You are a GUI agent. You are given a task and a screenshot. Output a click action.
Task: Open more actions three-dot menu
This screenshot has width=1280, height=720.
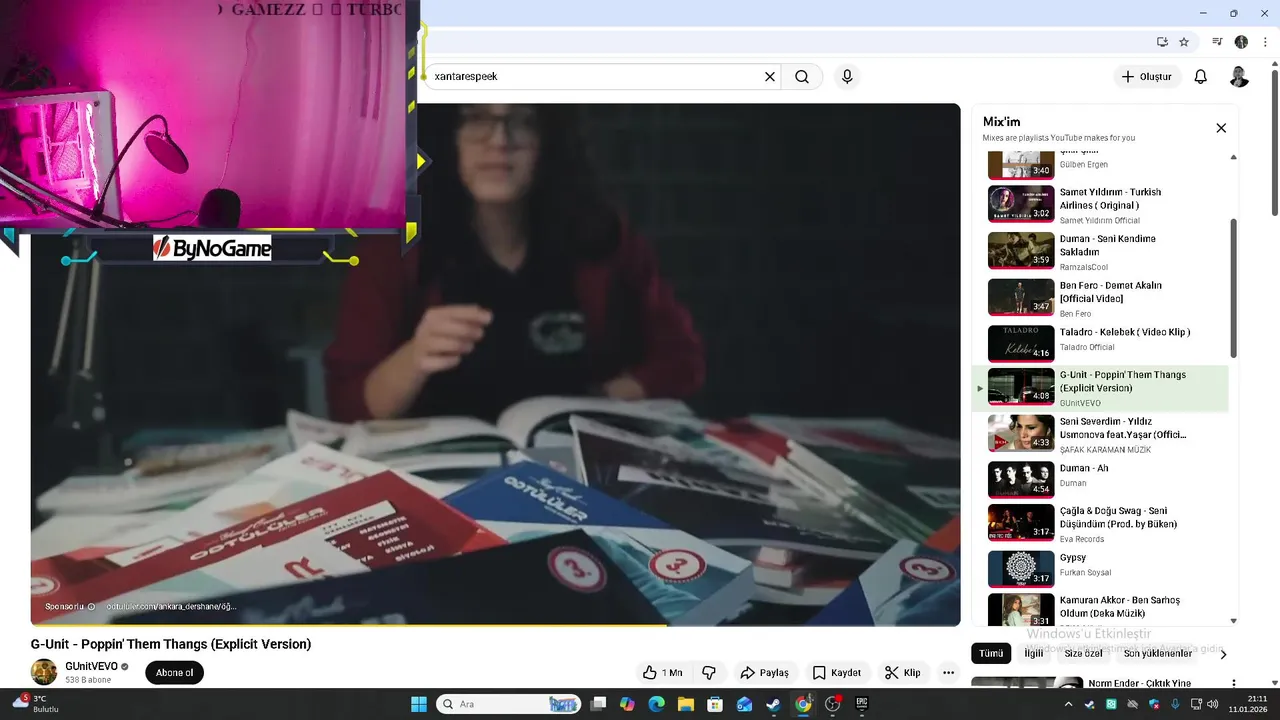click(x=948, y=673)
